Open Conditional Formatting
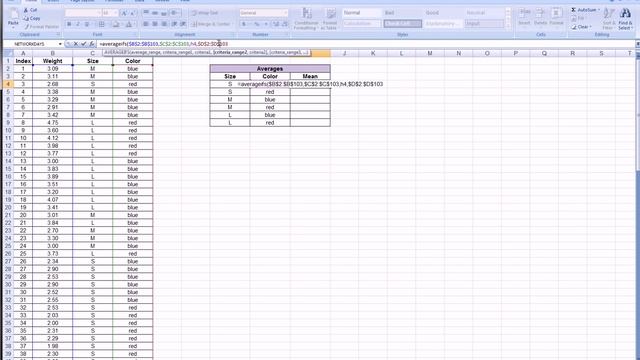Screen dimensions: 640x360 pyautogui.click(x=306, y=18)
